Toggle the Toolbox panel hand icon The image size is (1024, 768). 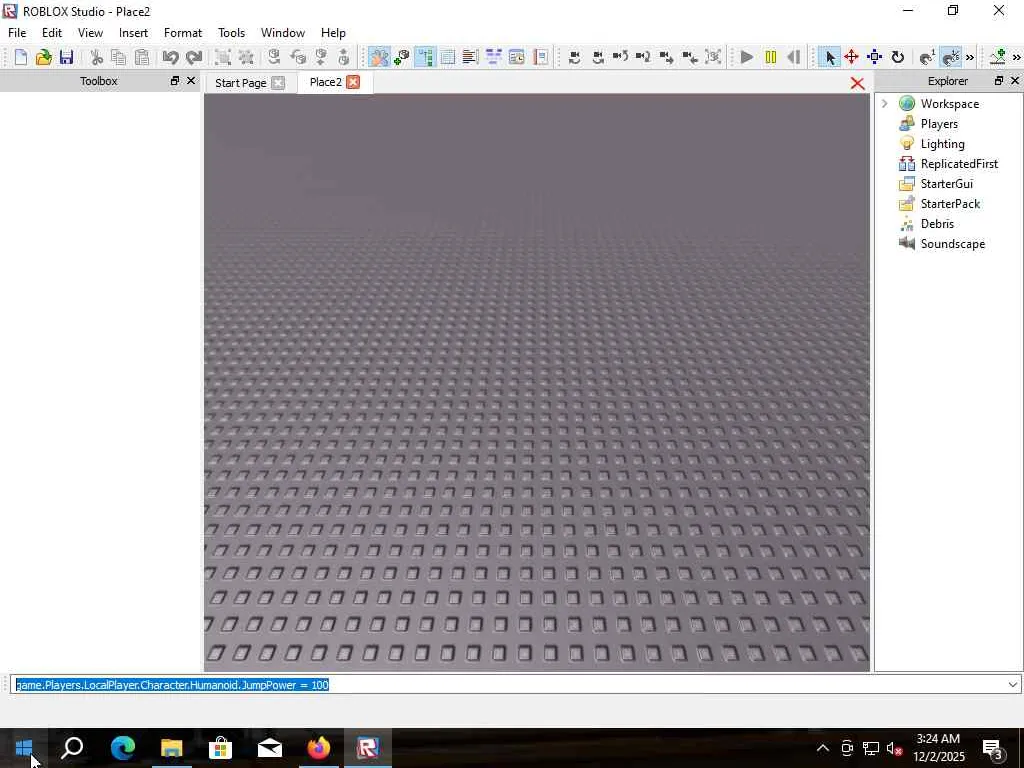tap(378, 57)
